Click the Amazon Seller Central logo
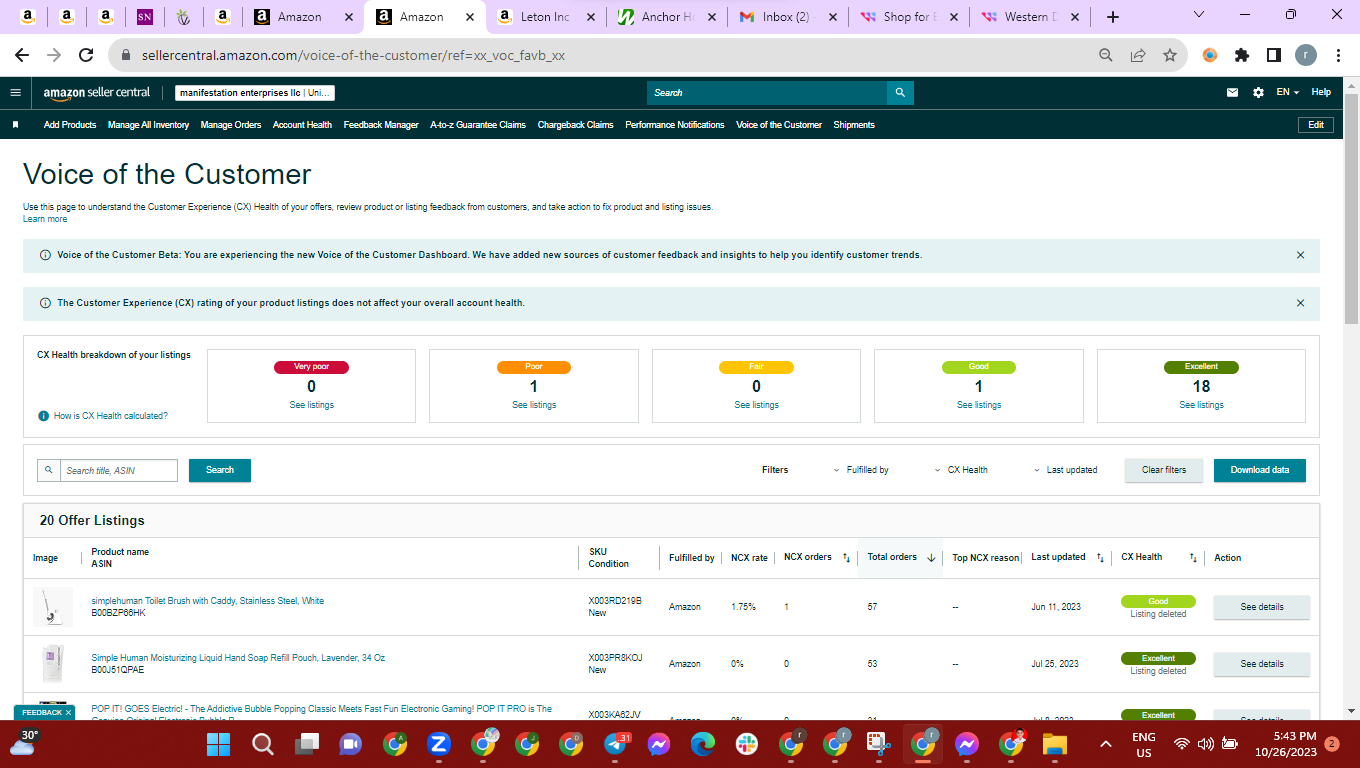 click(96, 92)
